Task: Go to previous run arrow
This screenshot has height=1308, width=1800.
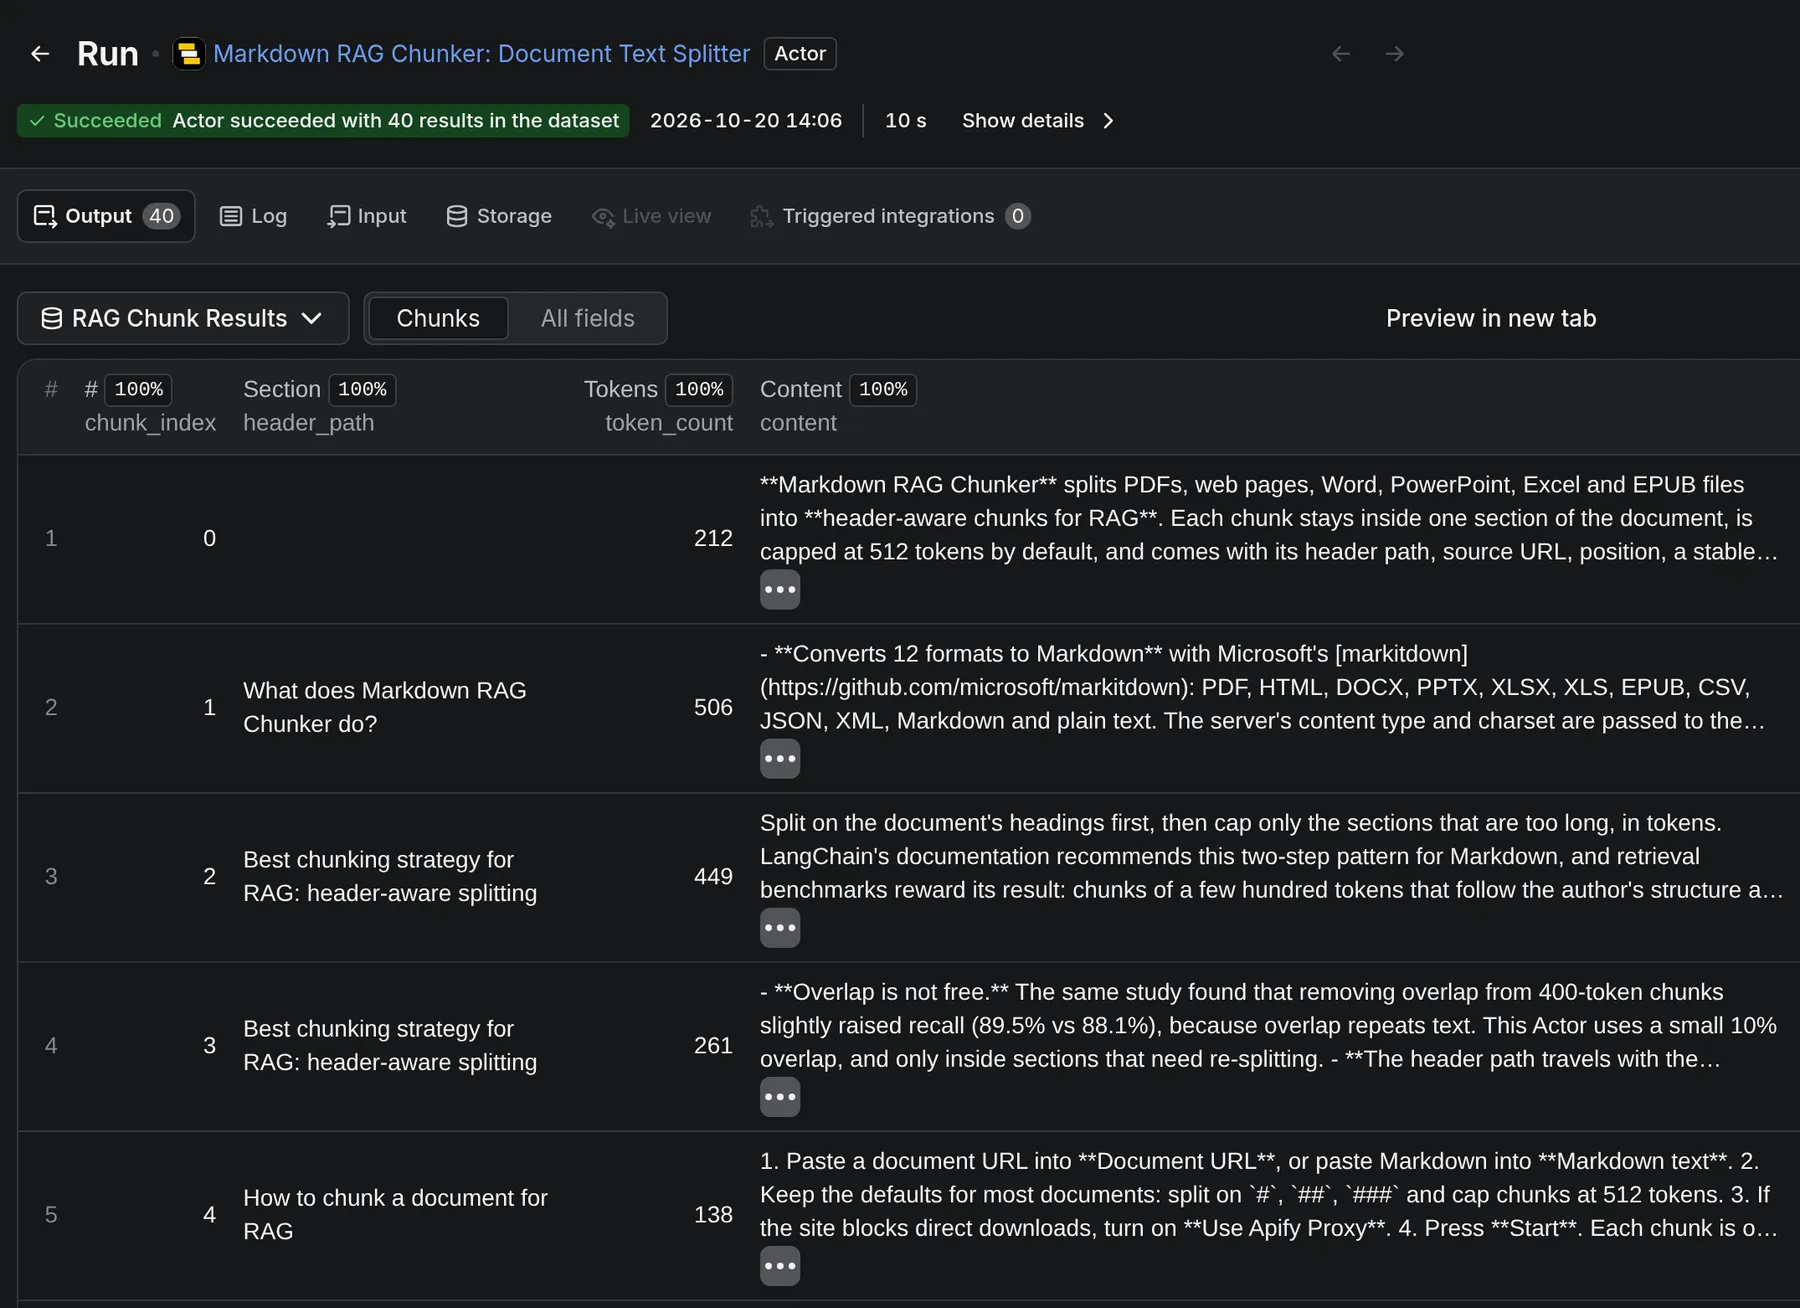Action: [1341, 54]
